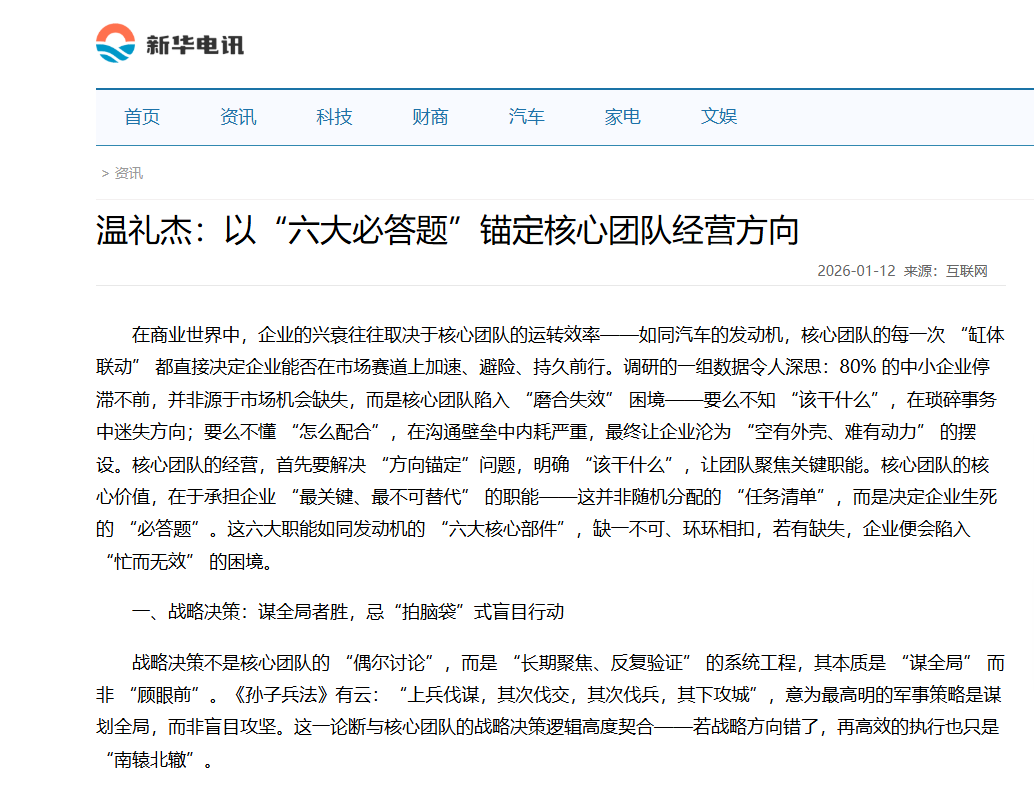
Task: Click the publish date 2026-01-12
Action: (x=857, y=270)
